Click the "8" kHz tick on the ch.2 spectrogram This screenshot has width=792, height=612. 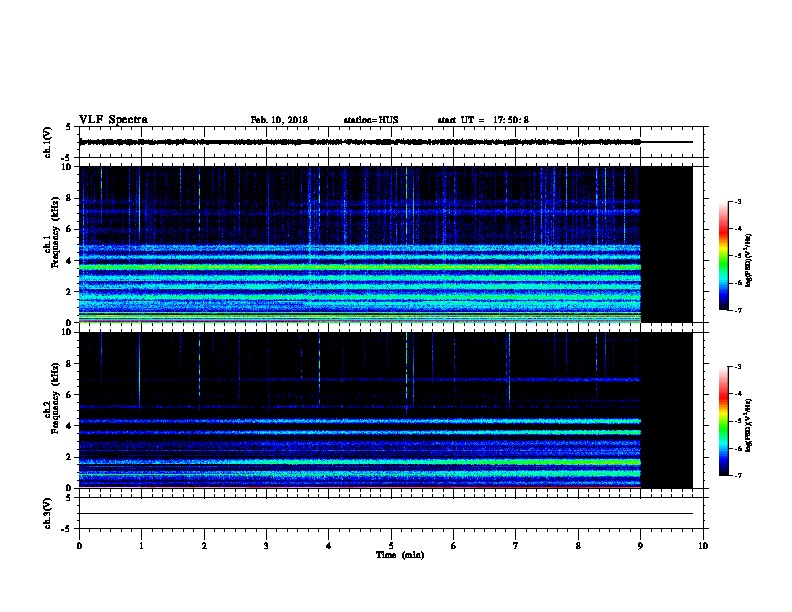pos(69,364)
